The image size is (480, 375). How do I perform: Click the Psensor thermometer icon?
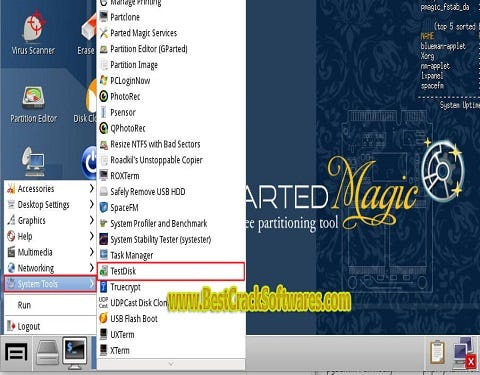pos(104,112)
